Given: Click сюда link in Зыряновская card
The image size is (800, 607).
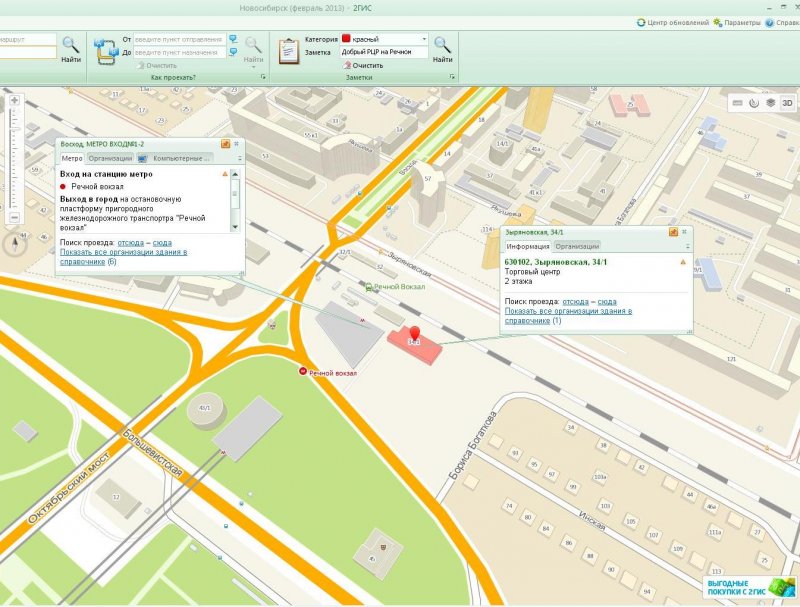Looking at the screenshot, I should coord(607,302).
